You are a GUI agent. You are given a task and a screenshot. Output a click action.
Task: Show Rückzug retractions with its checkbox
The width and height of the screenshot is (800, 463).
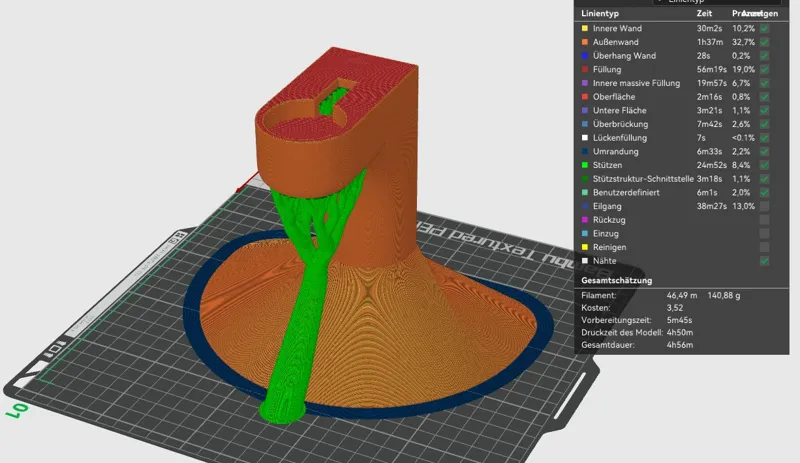click(764, 220)
